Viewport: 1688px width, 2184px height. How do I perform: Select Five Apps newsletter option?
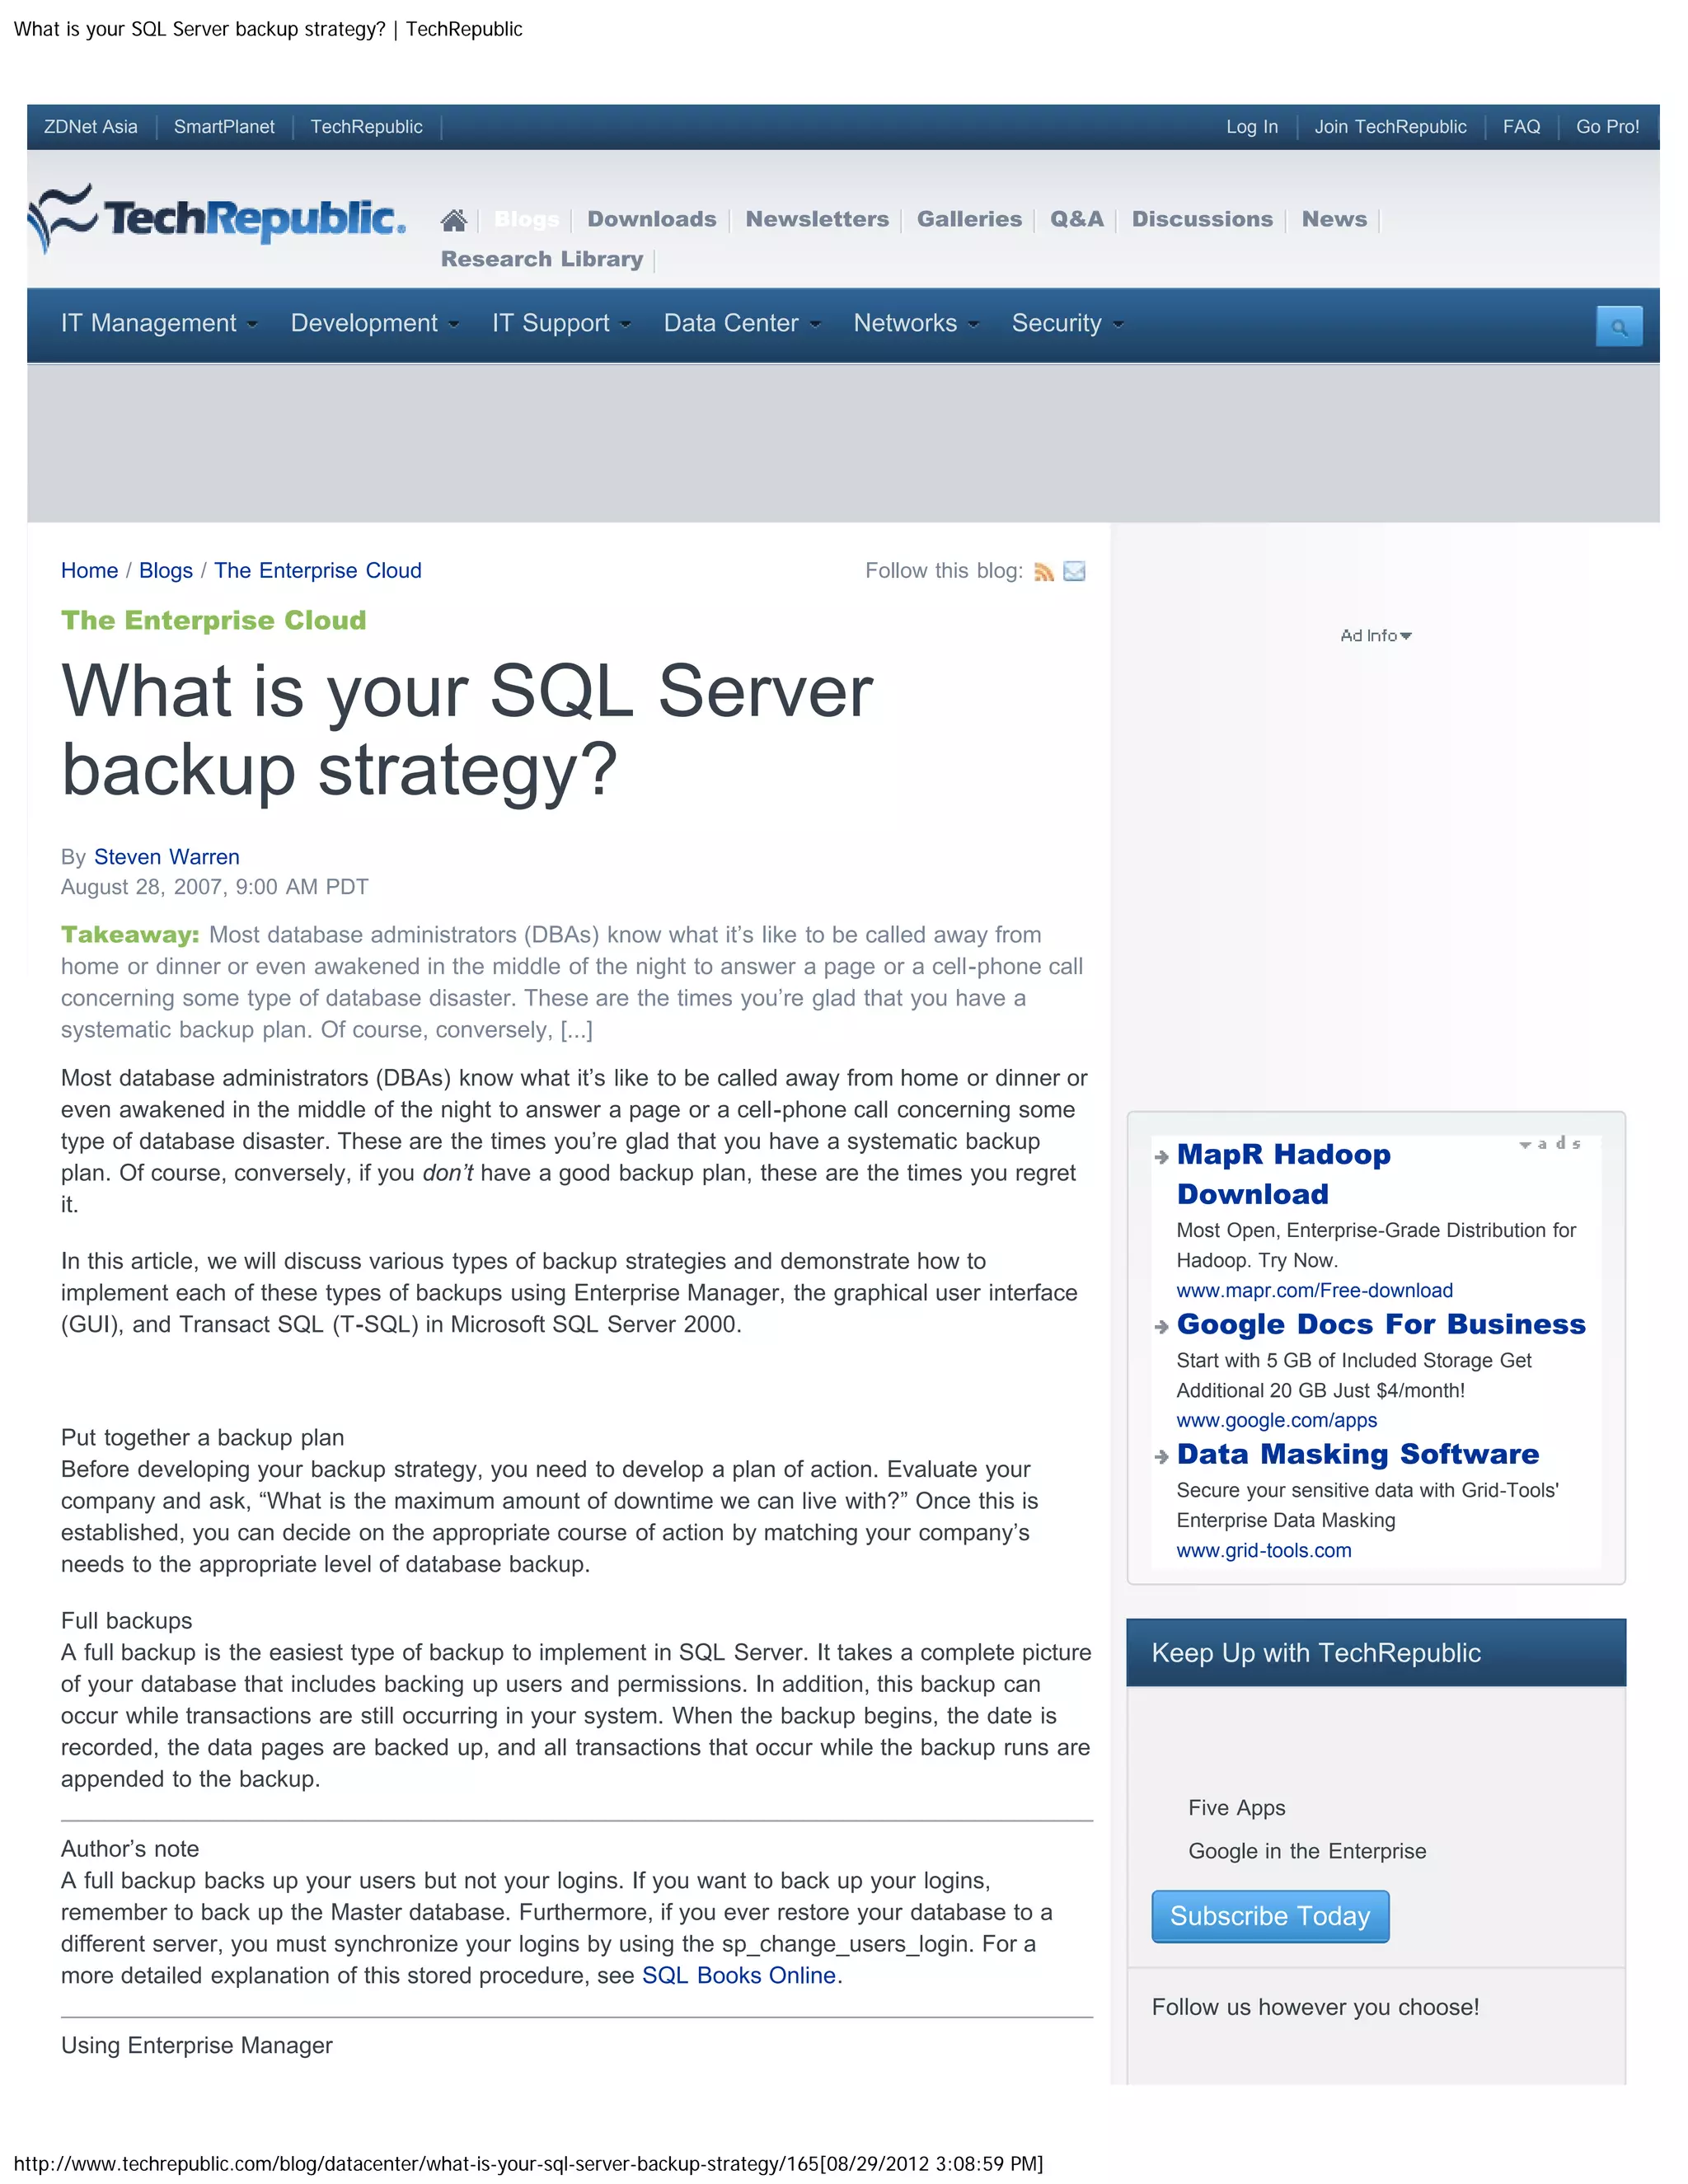(1237, 1807)
